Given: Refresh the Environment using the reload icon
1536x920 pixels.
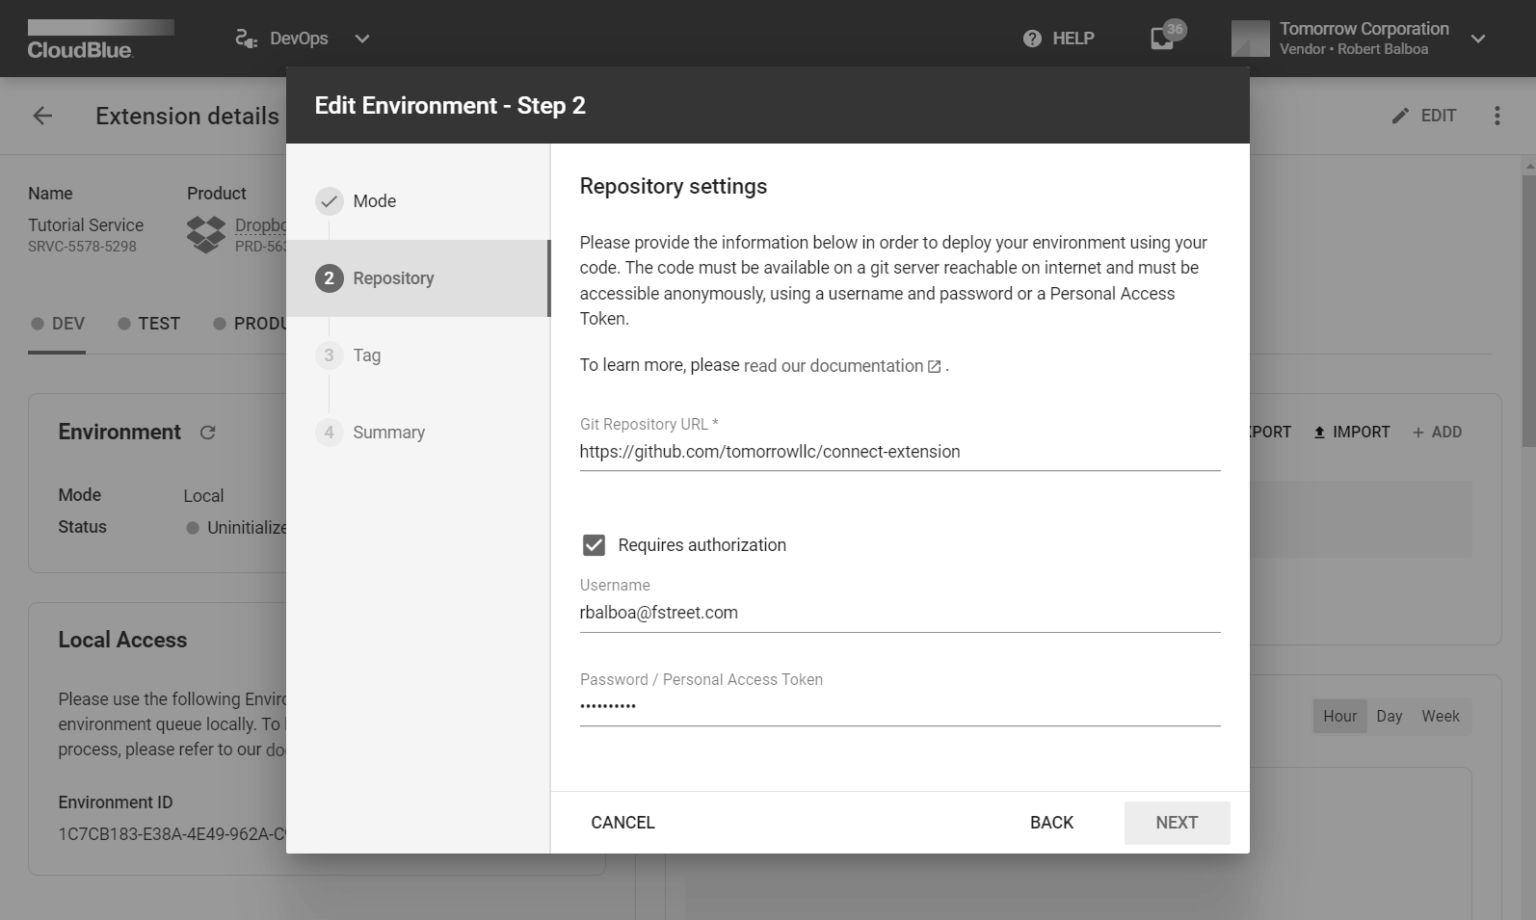Looking at the screenshot, I should (207, 432).
